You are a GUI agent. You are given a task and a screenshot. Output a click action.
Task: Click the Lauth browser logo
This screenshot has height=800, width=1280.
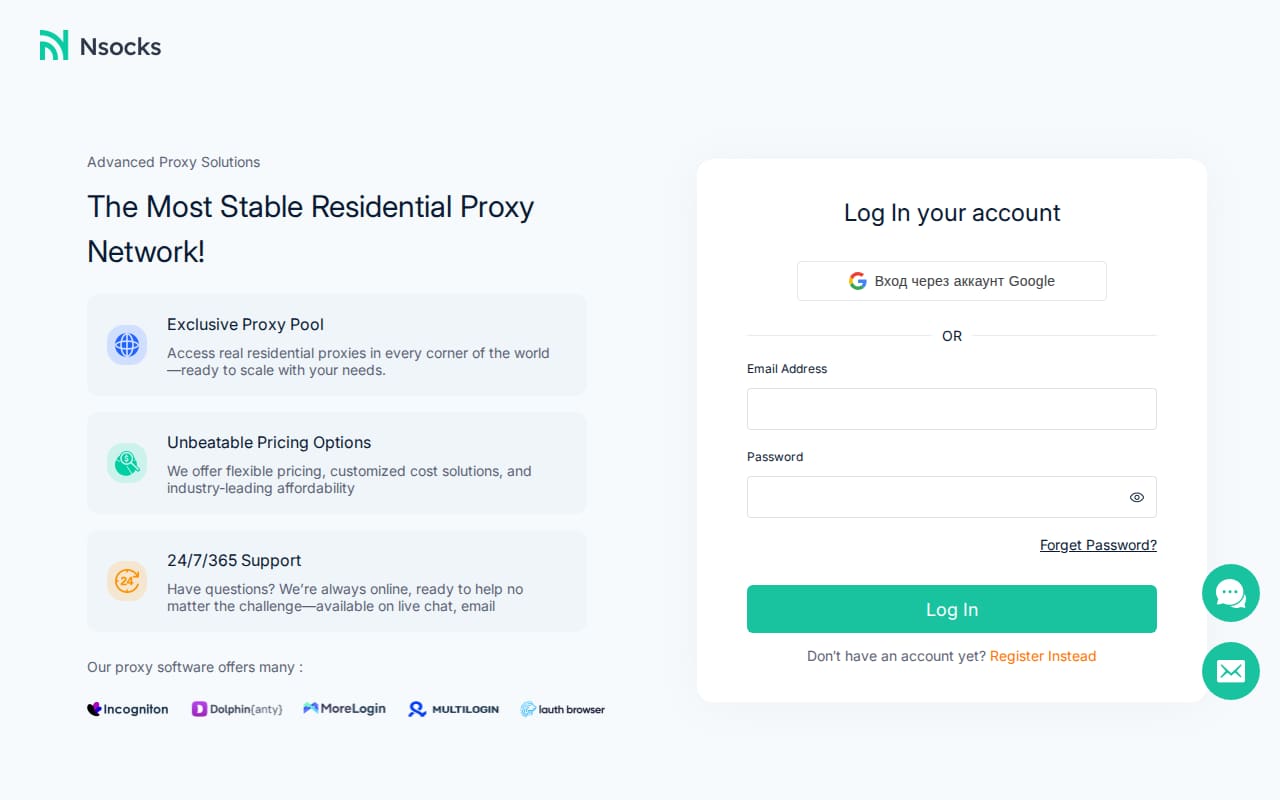[x=563, y=709]
